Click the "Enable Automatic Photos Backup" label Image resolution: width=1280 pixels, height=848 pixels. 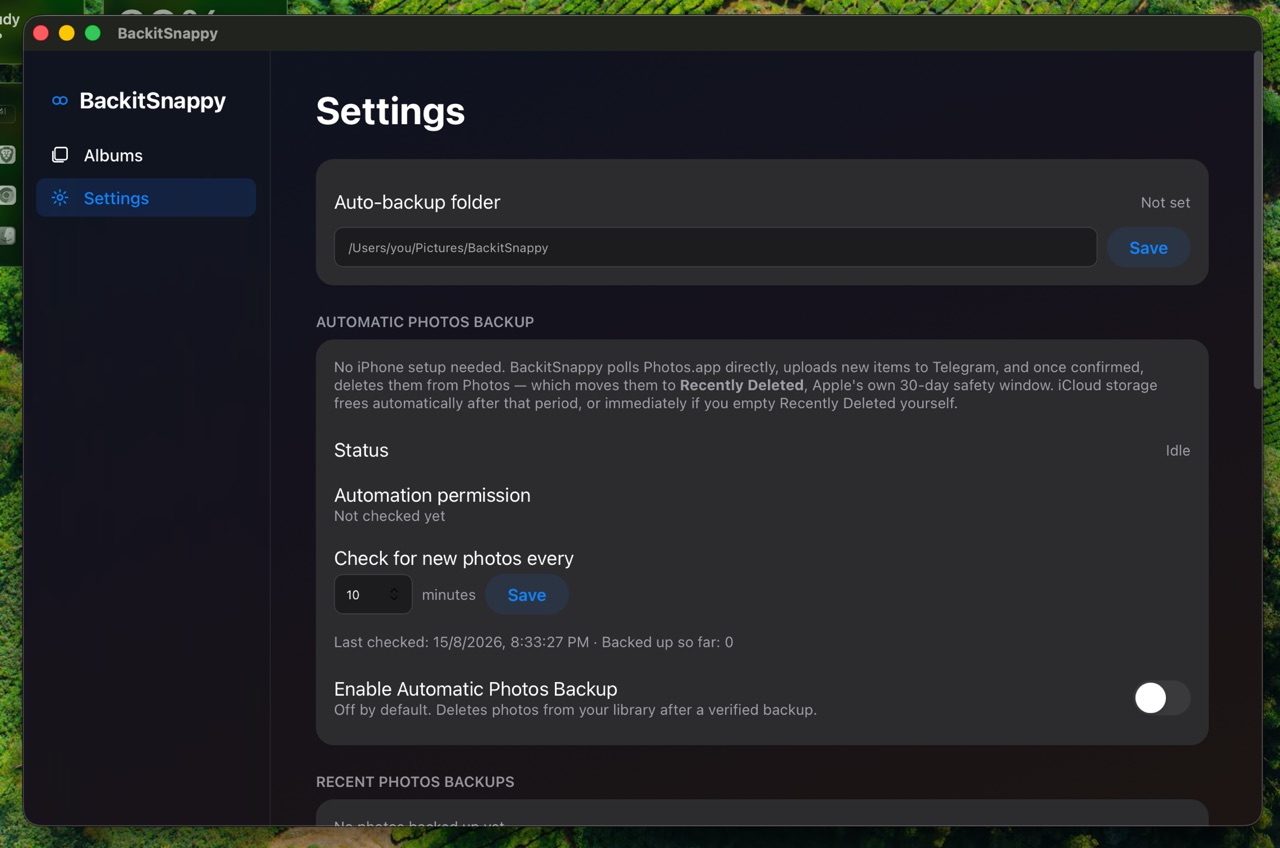tap(475, 689)
